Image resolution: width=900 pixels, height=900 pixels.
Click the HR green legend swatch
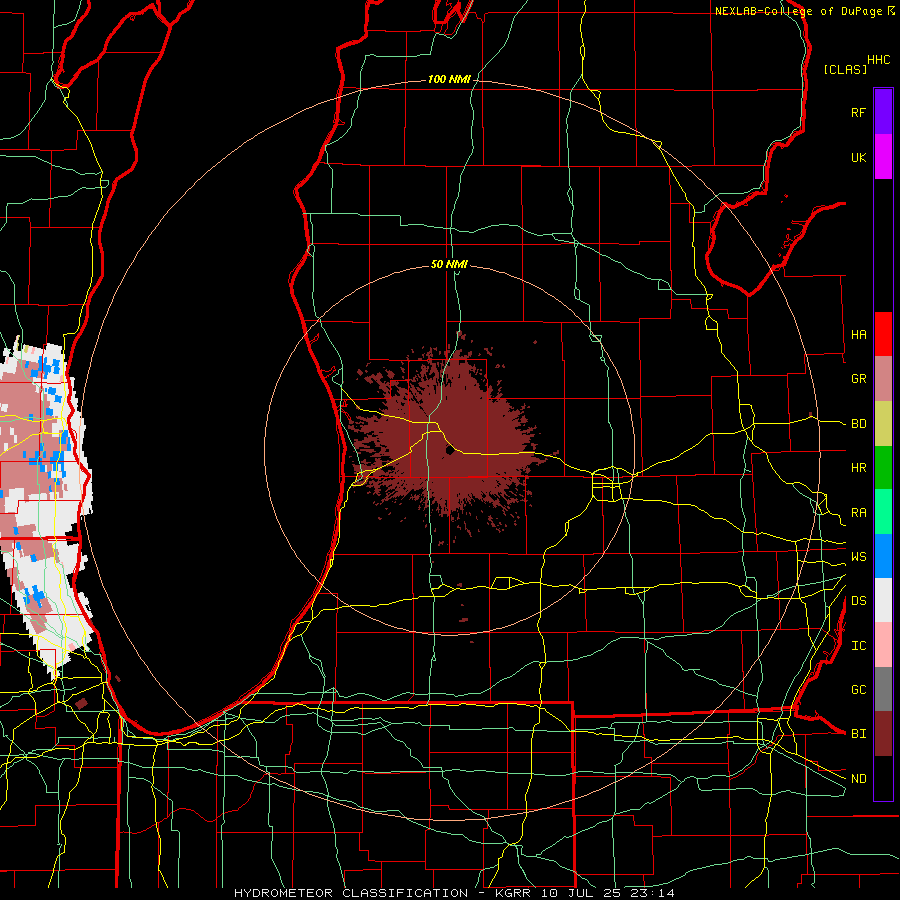883,468
